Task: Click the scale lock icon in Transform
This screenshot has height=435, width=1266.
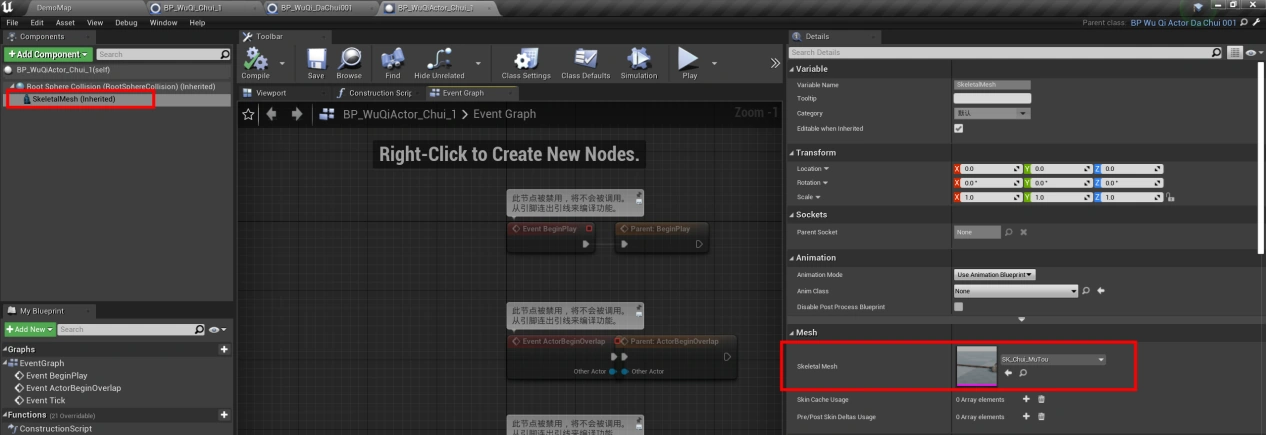Action: [x=1170, y=197]
